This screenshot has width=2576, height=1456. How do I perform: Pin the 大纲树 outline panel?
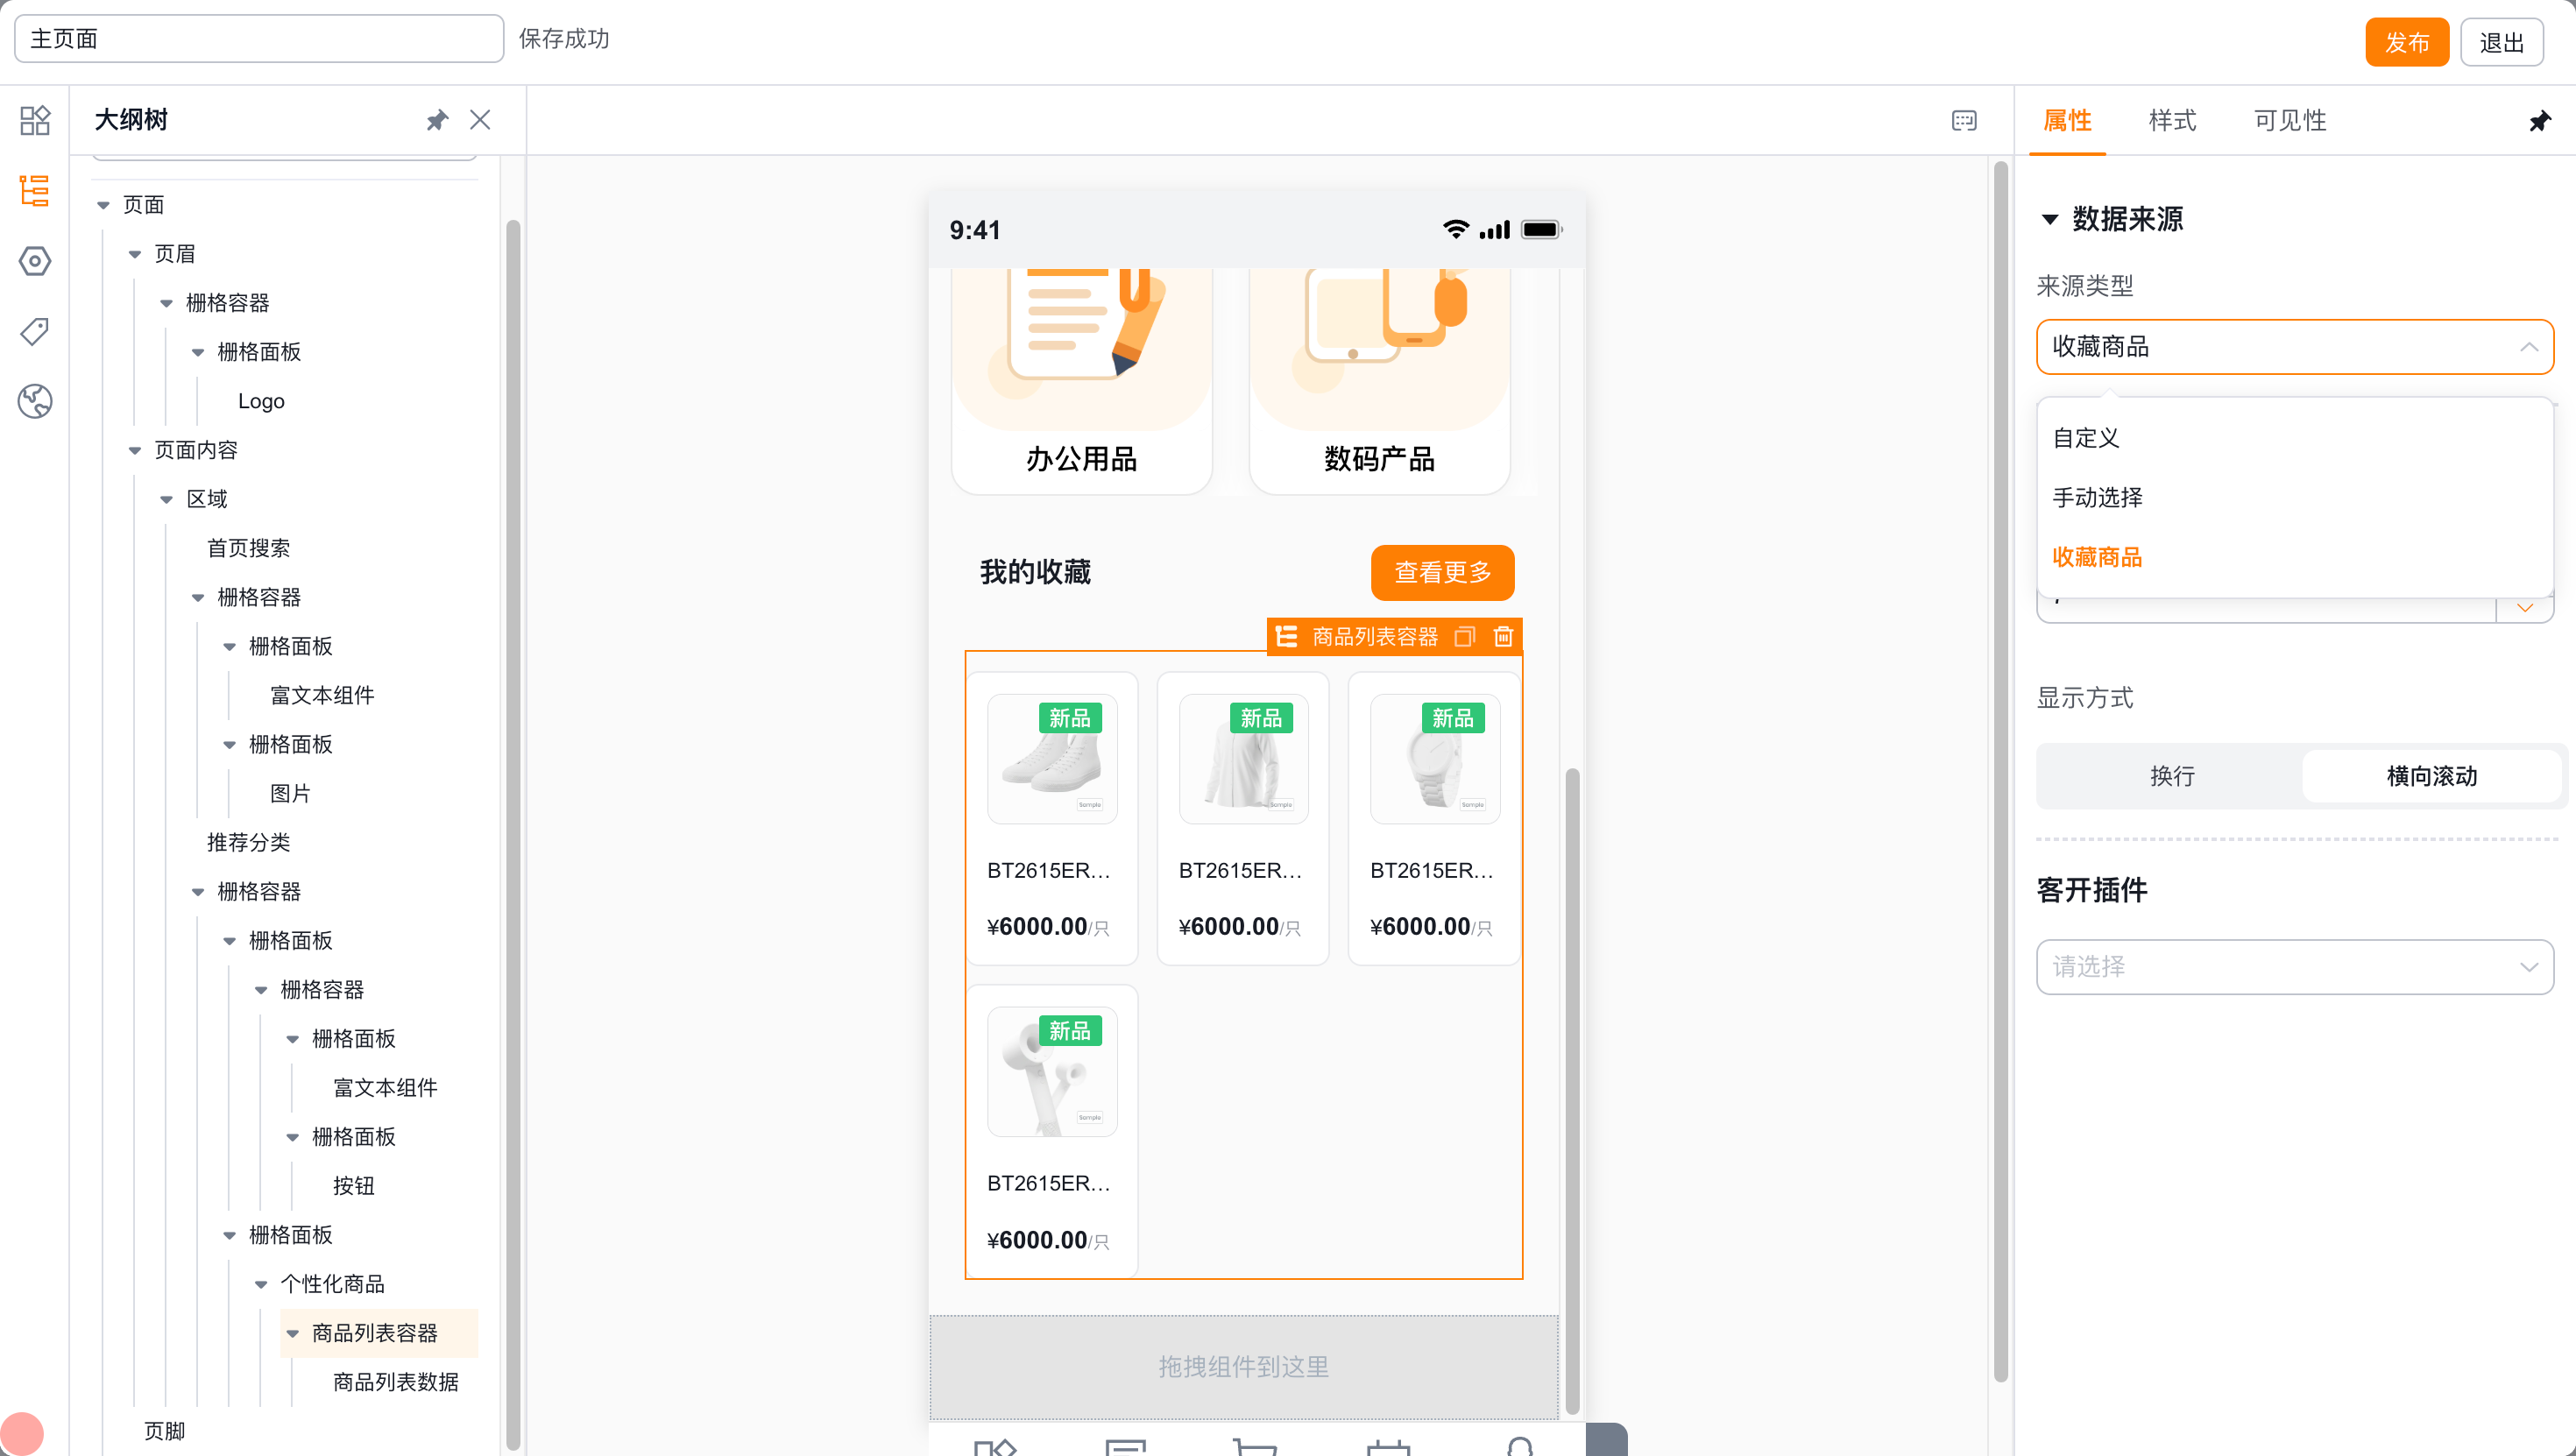click(437, 120)
